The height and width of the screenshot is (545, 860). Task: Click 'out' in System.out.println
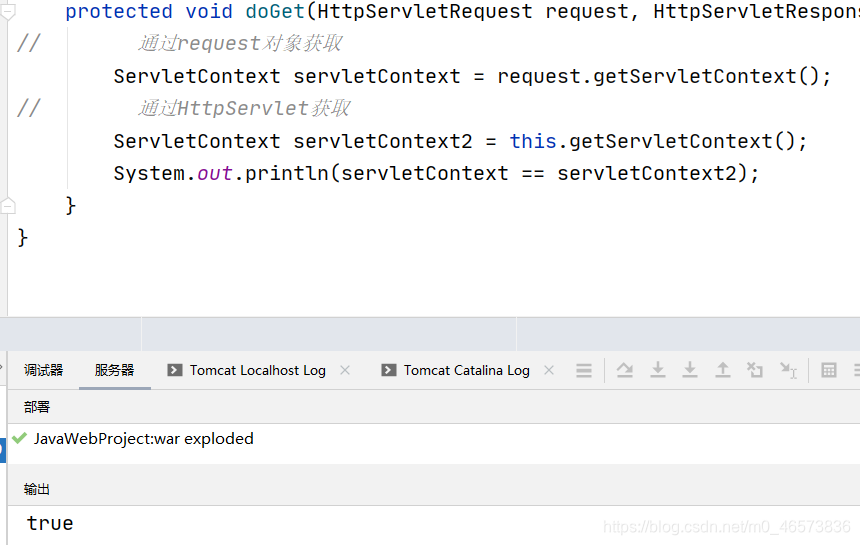point(214,174)
